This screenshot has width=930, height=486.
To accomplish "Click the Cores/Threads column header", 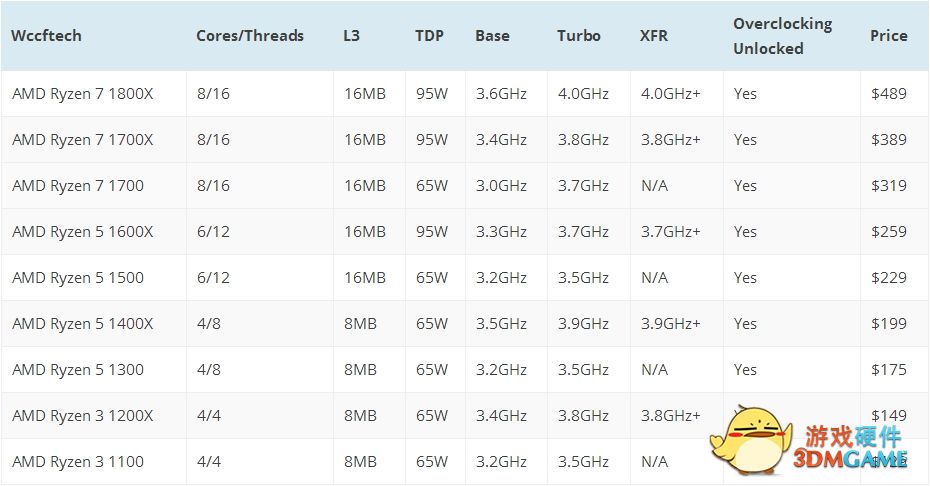I will click(250, 36).
